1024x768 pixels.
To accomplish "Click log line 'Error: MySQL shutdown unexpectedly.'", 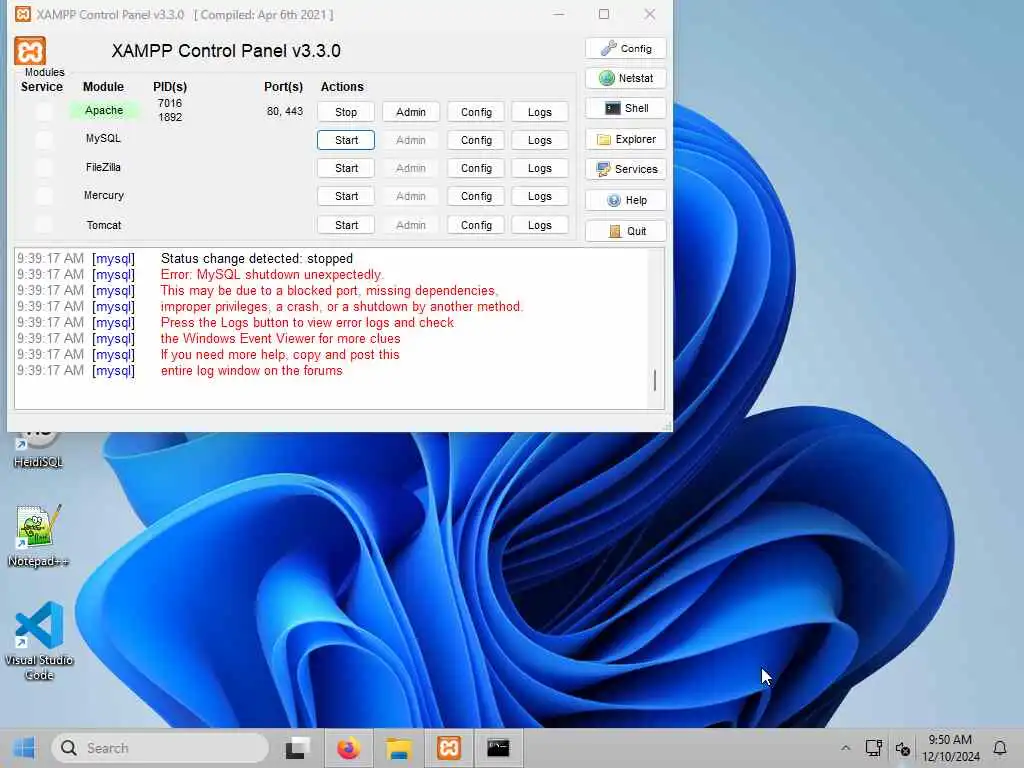I will point(272,274).
